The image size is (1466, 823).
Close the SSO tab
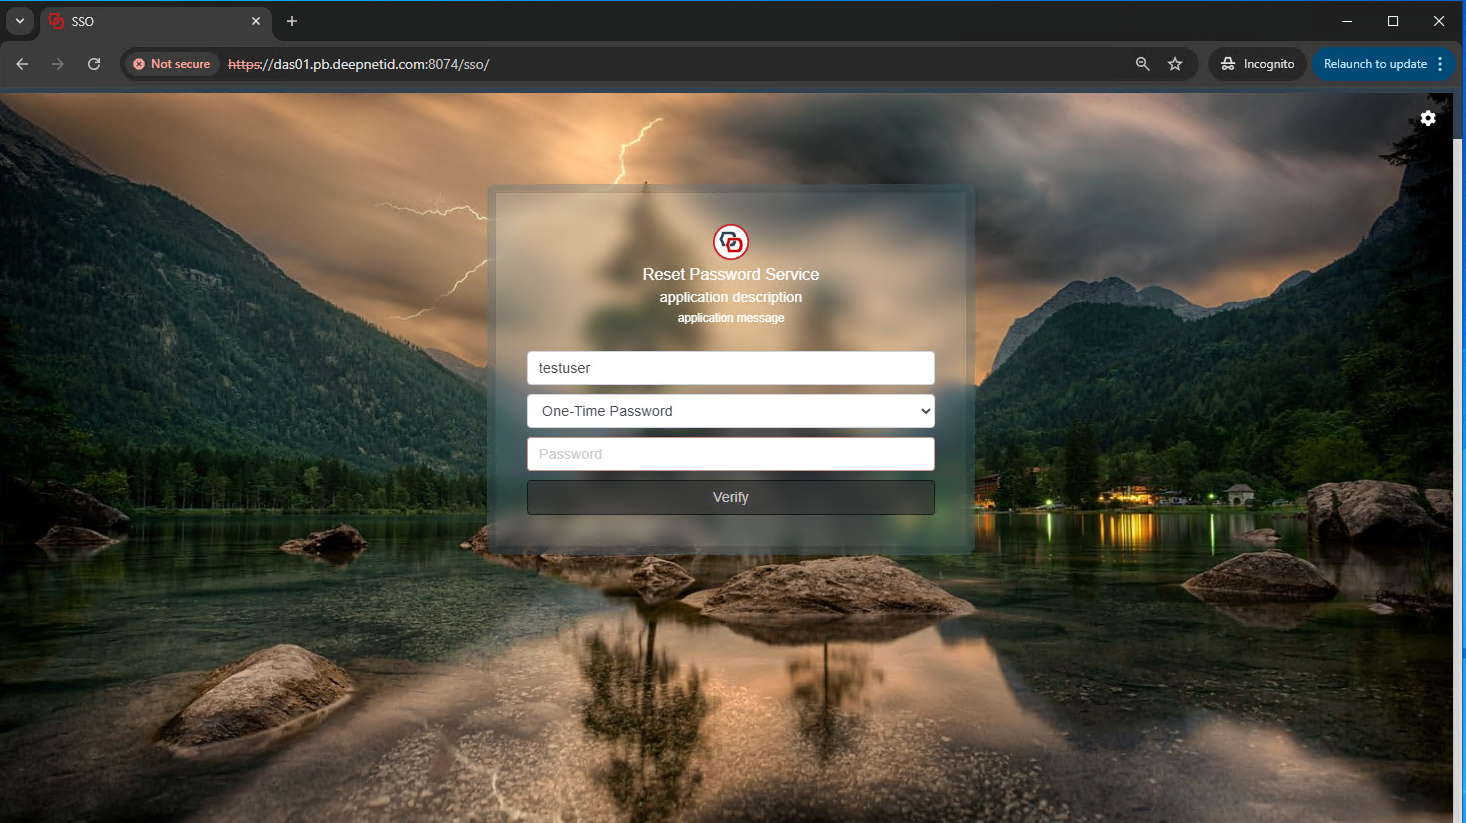(256, 21)
